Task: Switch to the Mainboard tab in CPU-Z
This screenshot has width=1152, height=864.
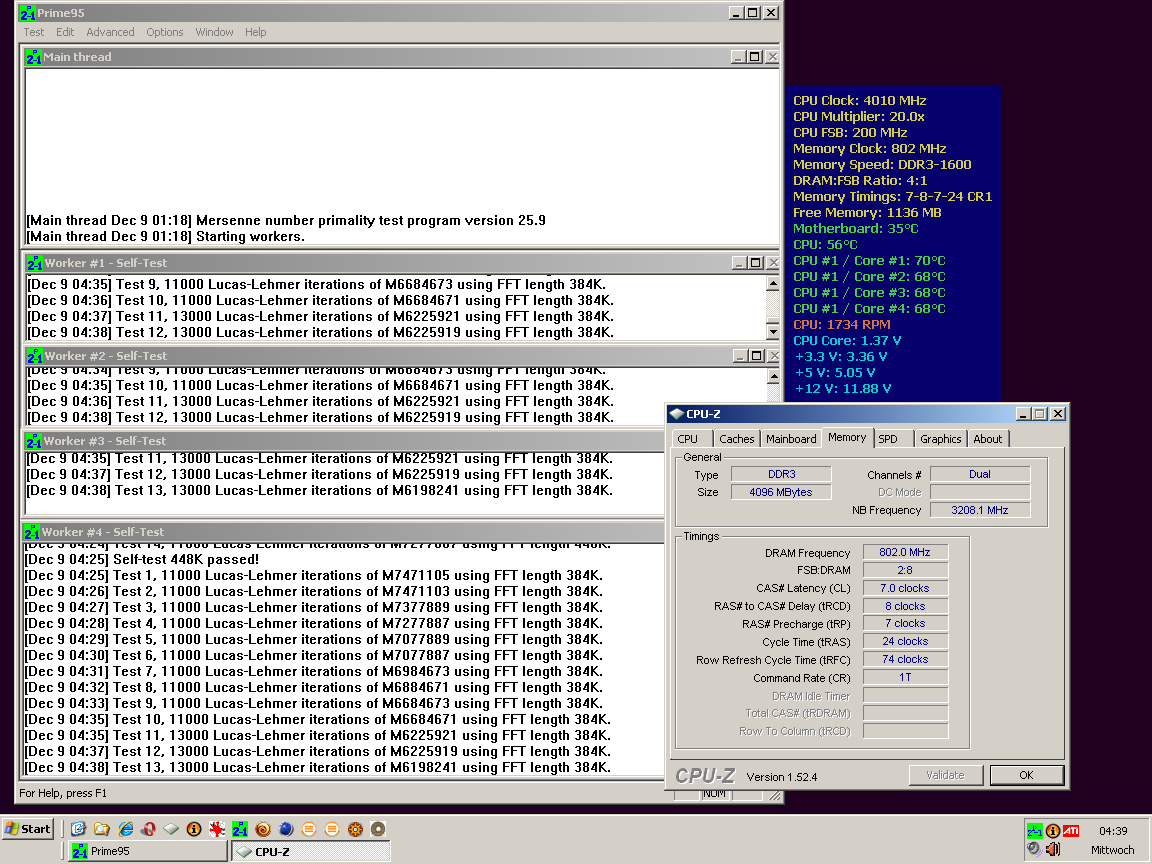Action: [791, 439]
